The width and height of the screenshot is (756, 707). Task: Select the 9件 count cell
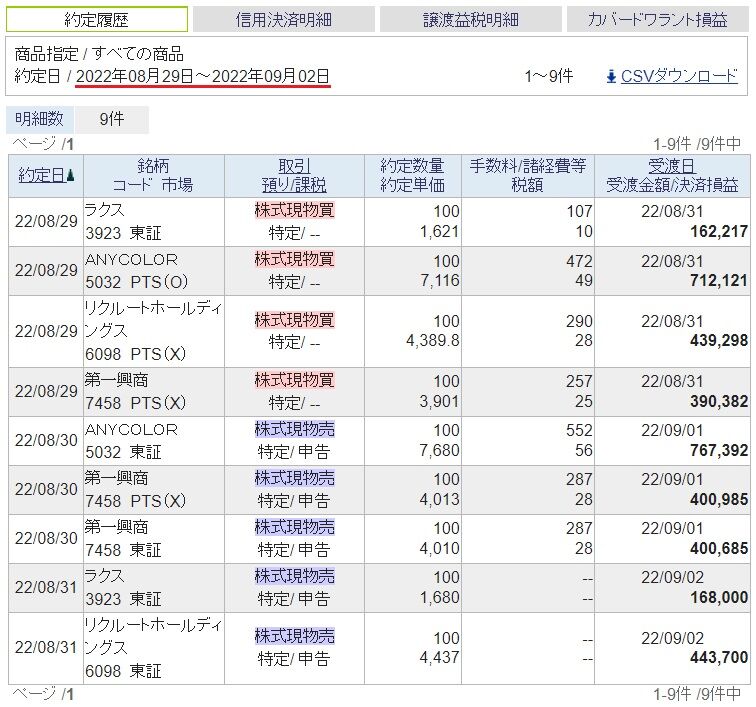[112, 119]
